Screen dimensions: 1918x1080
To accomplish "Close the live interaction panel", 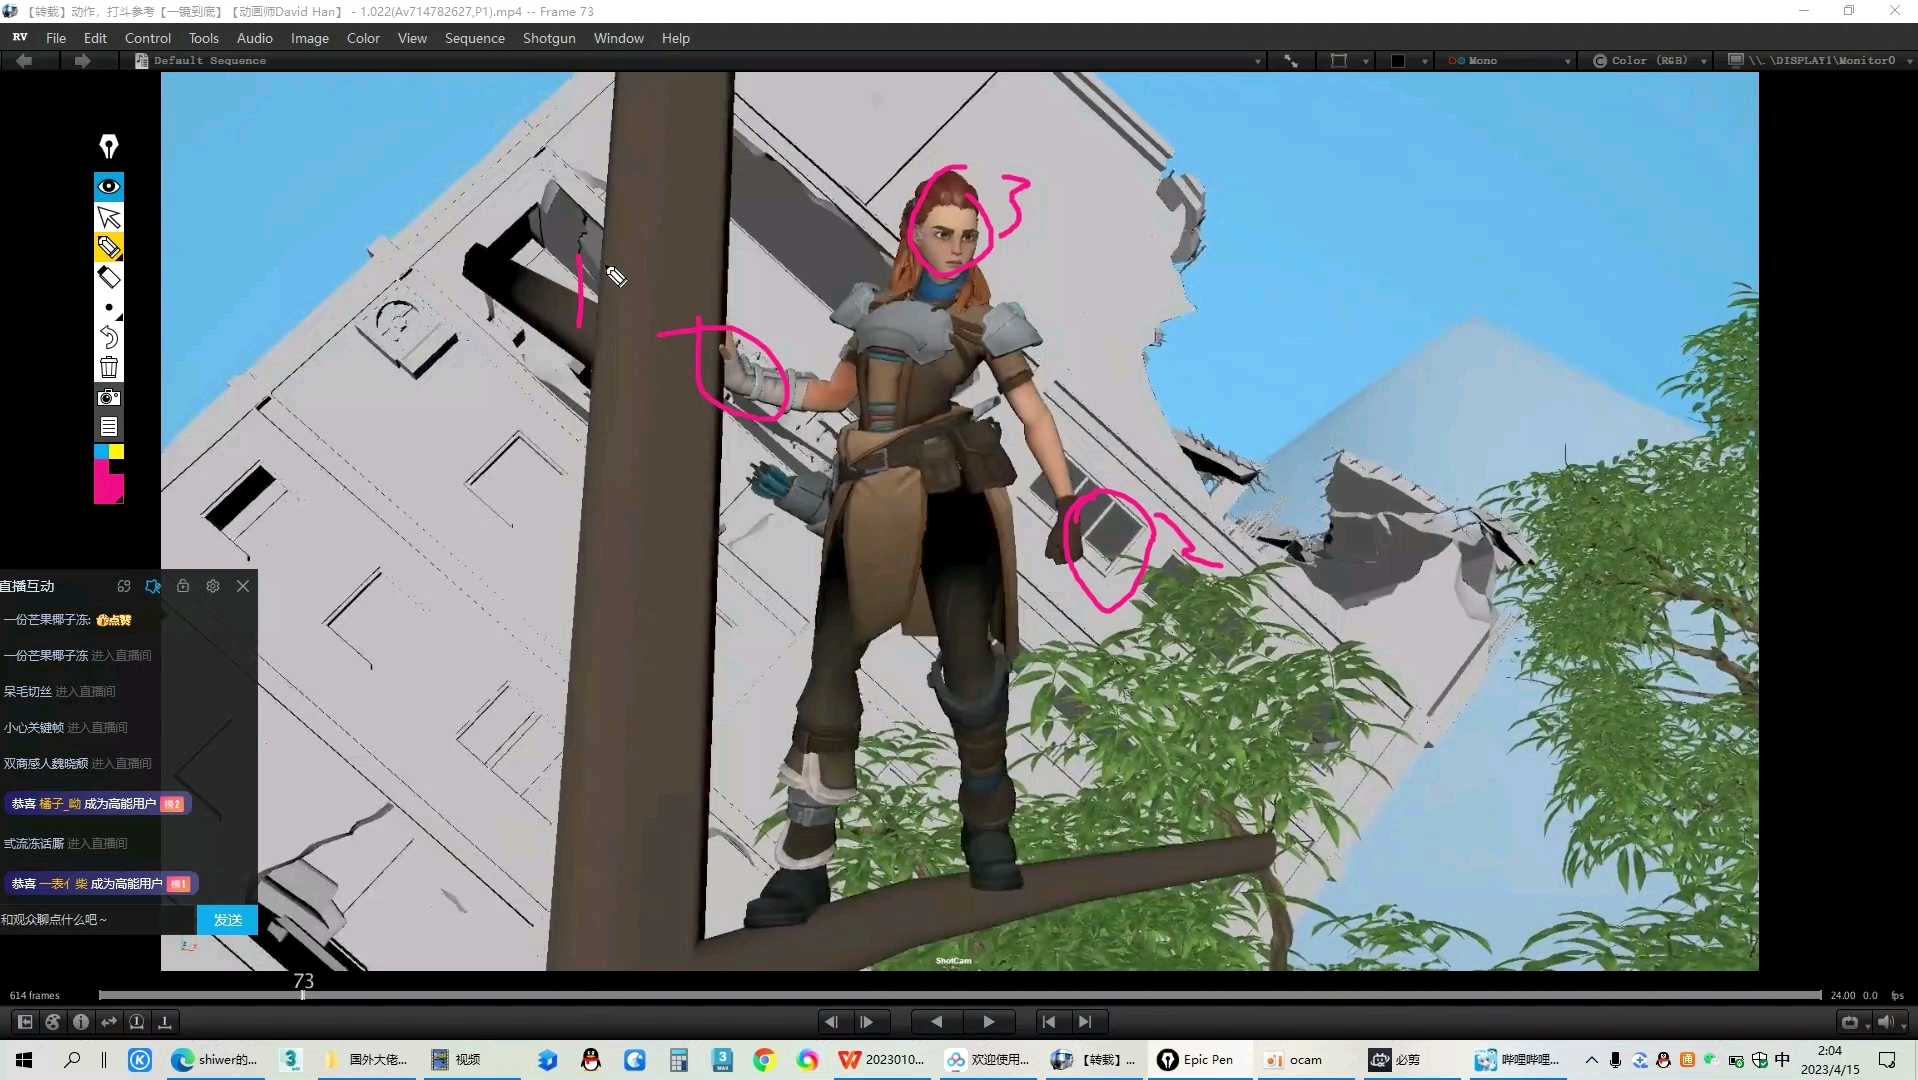I will click(x=243, y=586).
